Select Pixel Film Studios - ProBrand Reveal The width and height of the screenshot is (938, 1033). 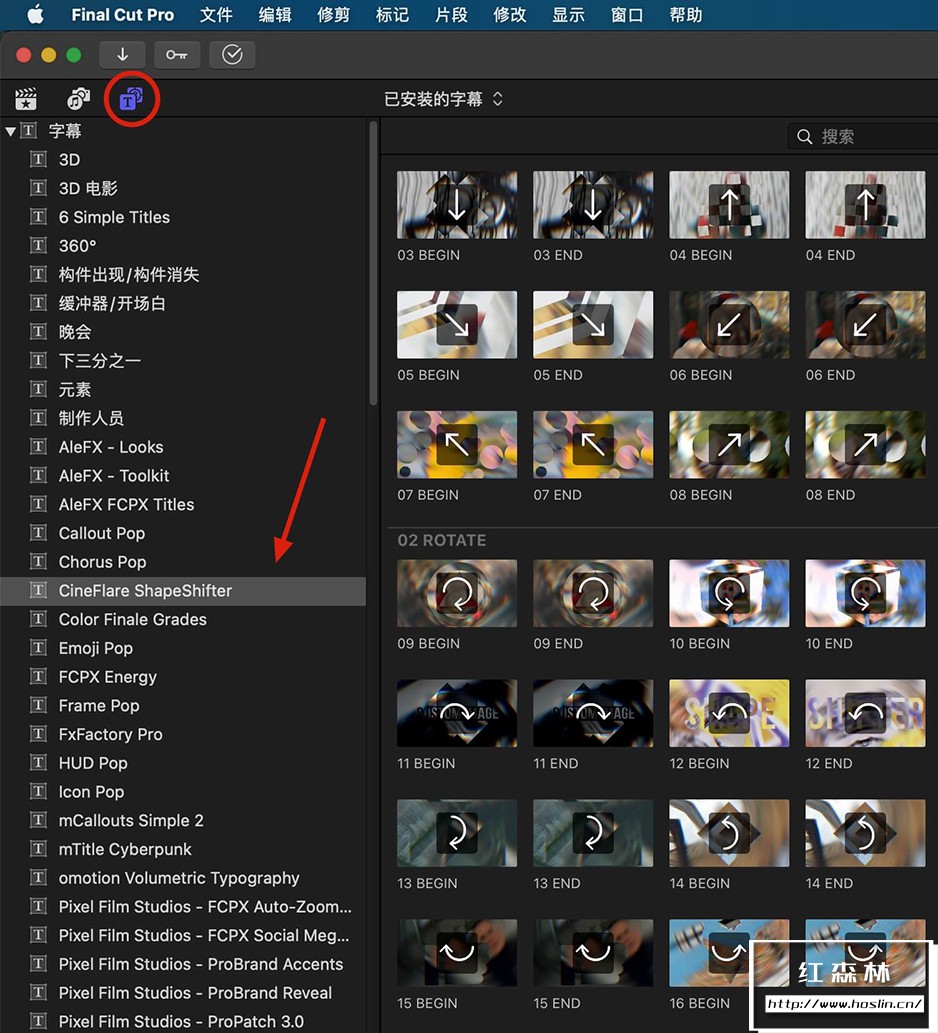[x=183, y=993]
